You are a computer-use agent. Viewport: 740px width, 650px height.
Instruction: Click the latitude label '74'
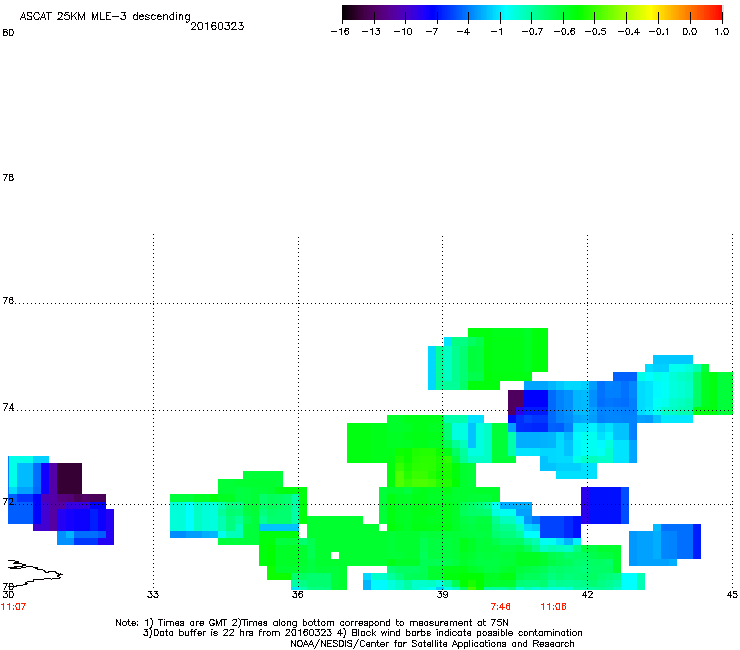coord(8,407)
